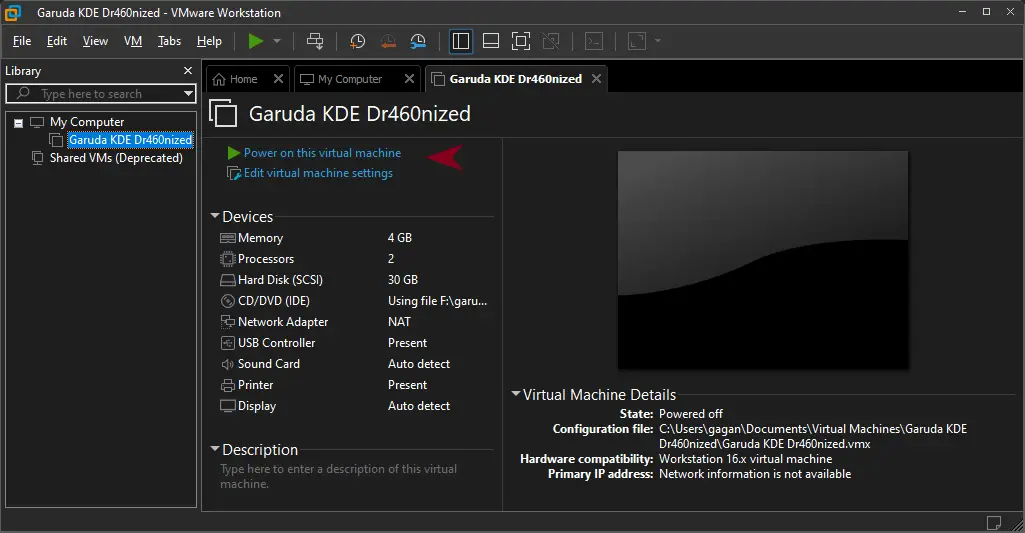Close the My Computer tab
Screen dimensions: 1025x533
click(409, 78)
